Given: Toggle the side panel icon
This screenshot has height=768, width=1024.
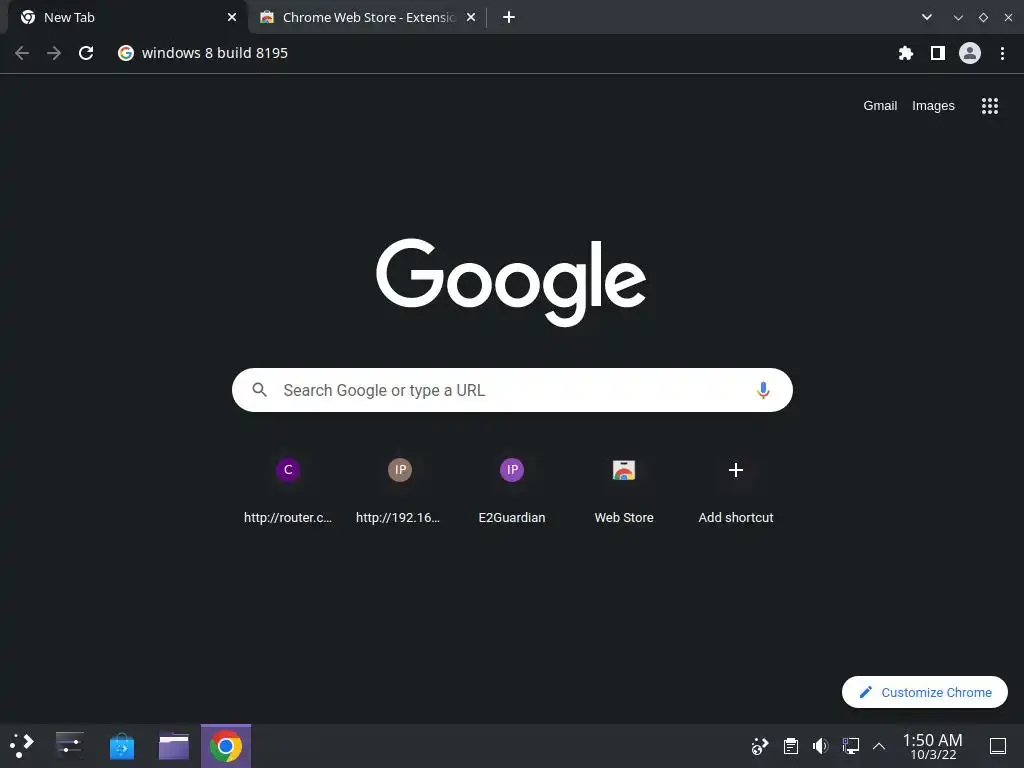Looking at the screenshot, I should click(937, 53).
